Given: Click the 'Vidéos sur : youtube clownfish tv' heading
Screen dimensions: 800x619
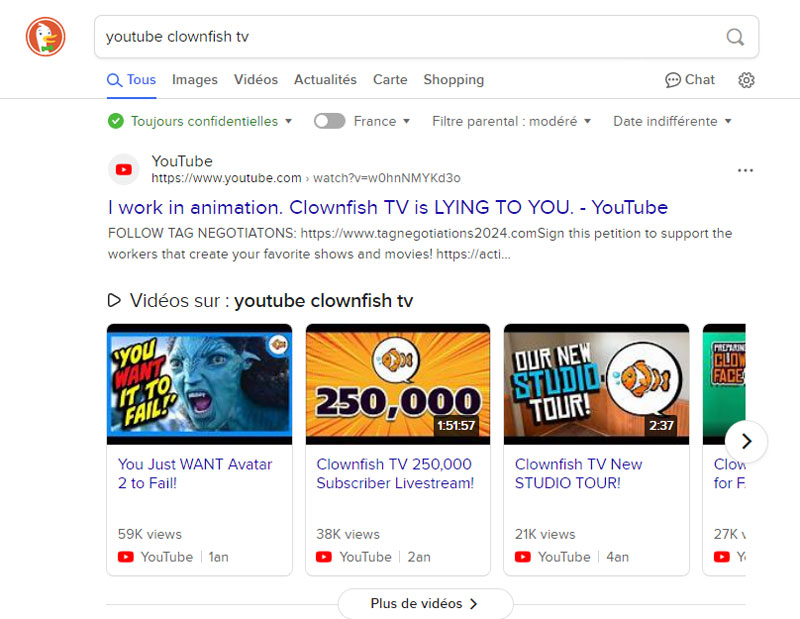Looking at the screenshot, I should point(271,301).
